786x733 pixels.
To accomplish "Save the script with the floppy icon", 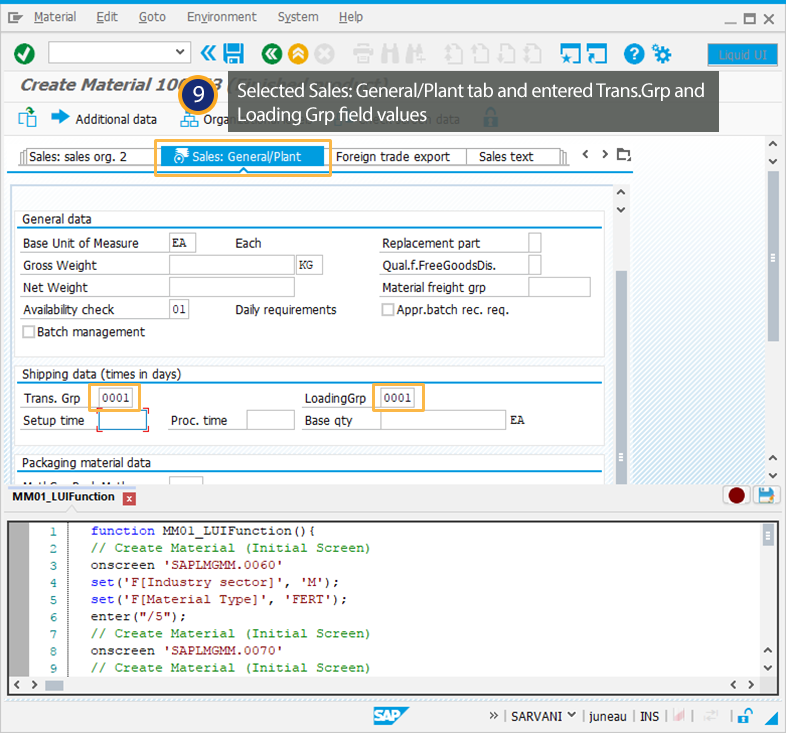I will coord(766,495).
